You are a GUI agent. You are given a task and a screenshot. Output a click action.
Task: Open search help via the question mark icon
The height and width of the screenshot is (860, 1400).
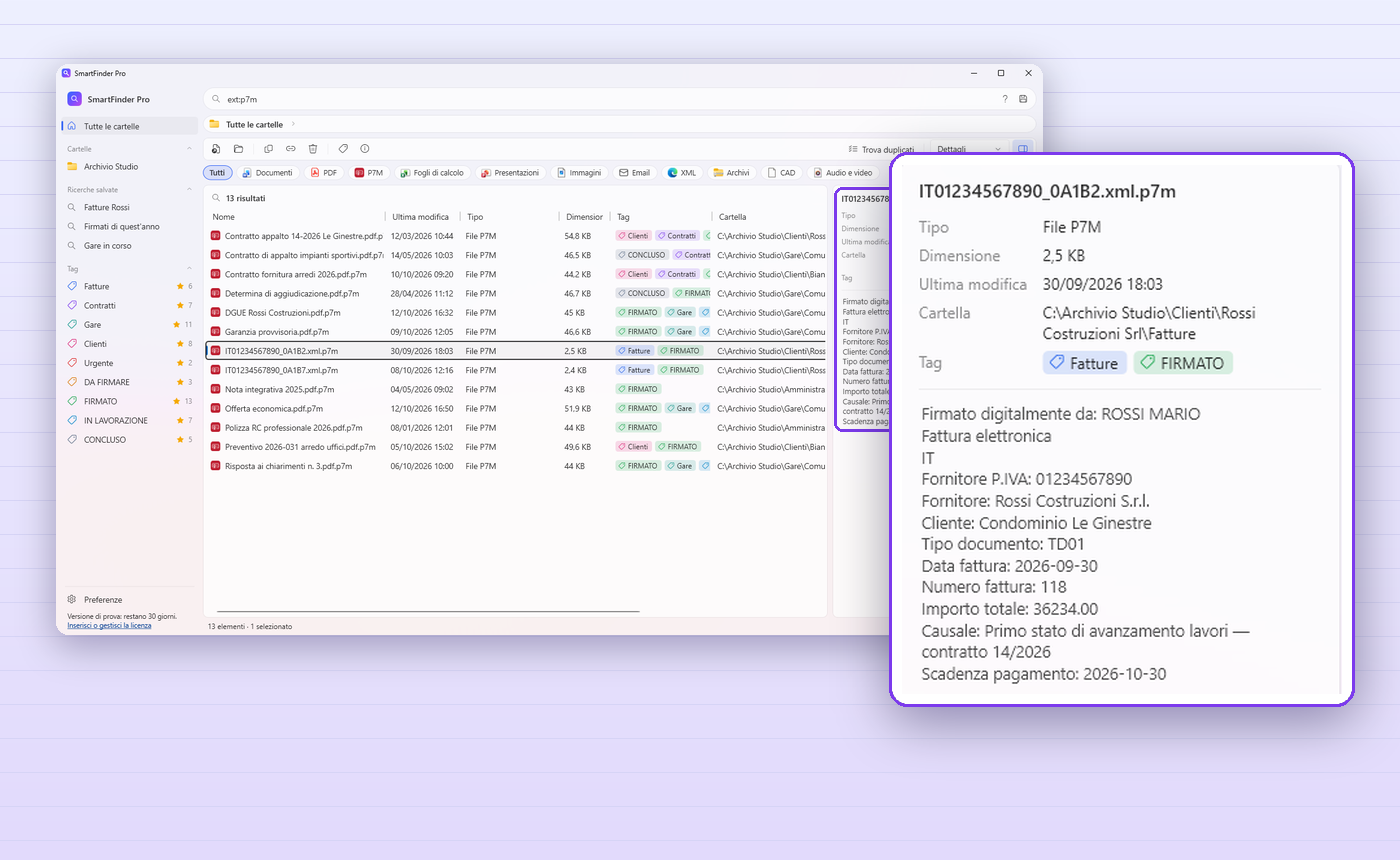[1005, 99]
